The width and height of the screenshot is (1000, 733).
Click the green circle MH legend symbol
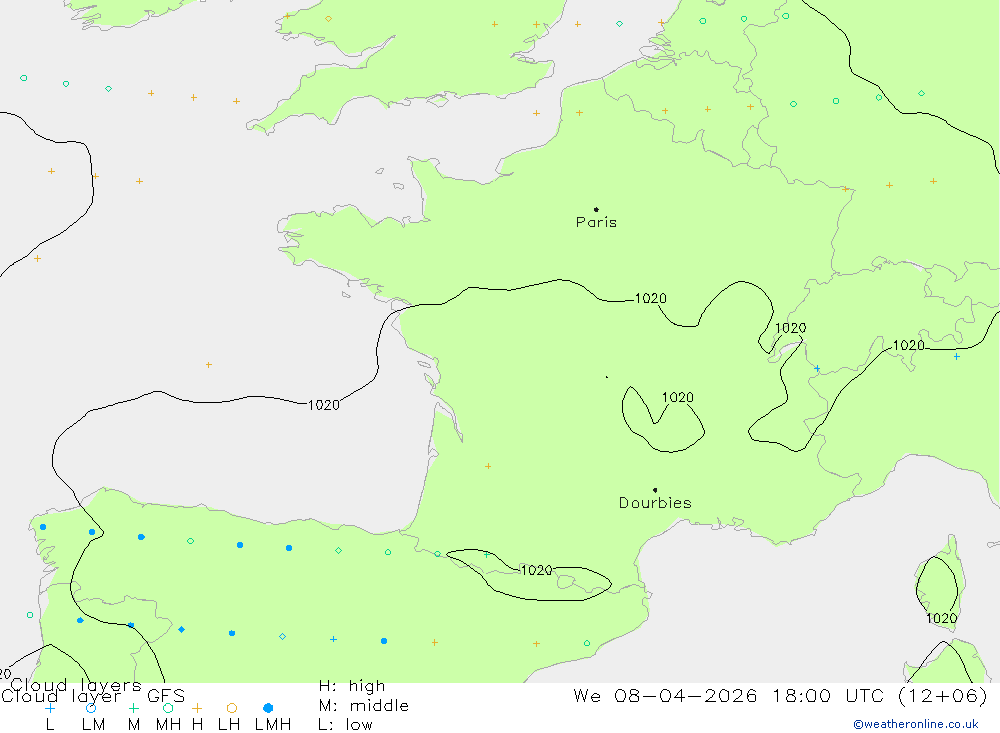tap(168, 708)
